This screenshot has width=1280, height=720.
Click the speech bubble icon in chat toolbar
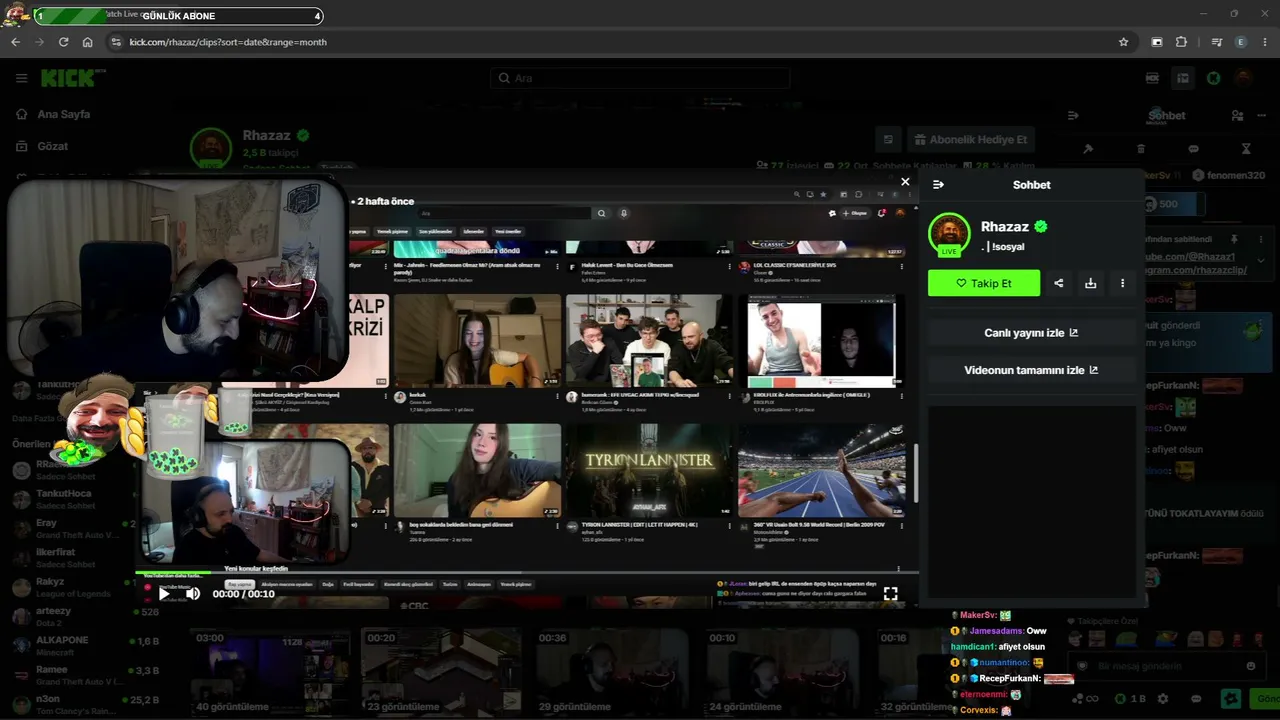point(1193,149)
